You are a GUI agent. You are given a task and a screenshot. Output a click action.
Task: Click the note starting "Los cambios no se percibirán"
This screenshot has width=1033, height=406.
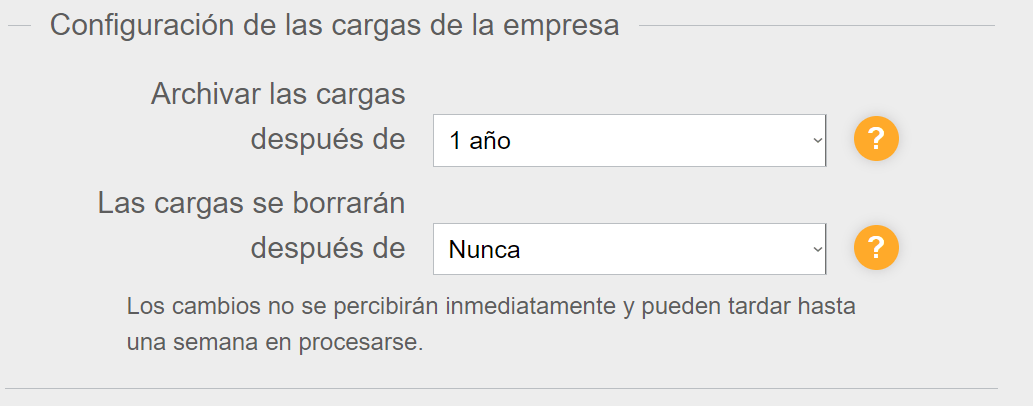pyautogui.click(x=490, y=306)
